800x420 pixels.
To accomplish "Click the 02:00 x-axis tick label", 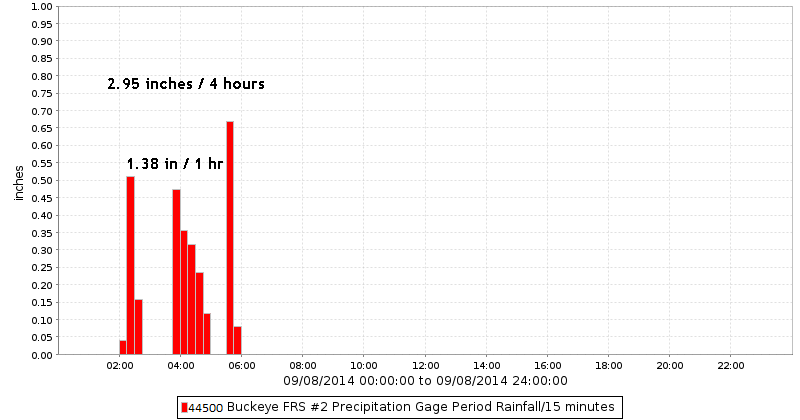I will [x=120, y=366].
